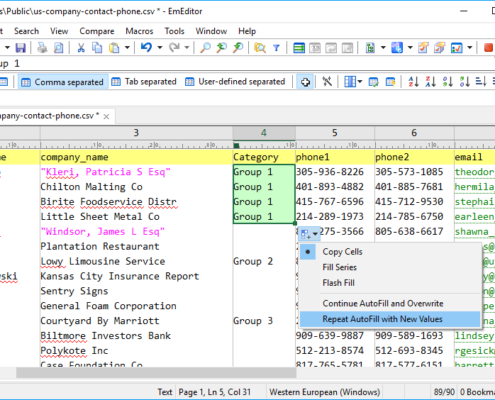Click the Cut scissors icon
The image size is (495, 400).
81,48
